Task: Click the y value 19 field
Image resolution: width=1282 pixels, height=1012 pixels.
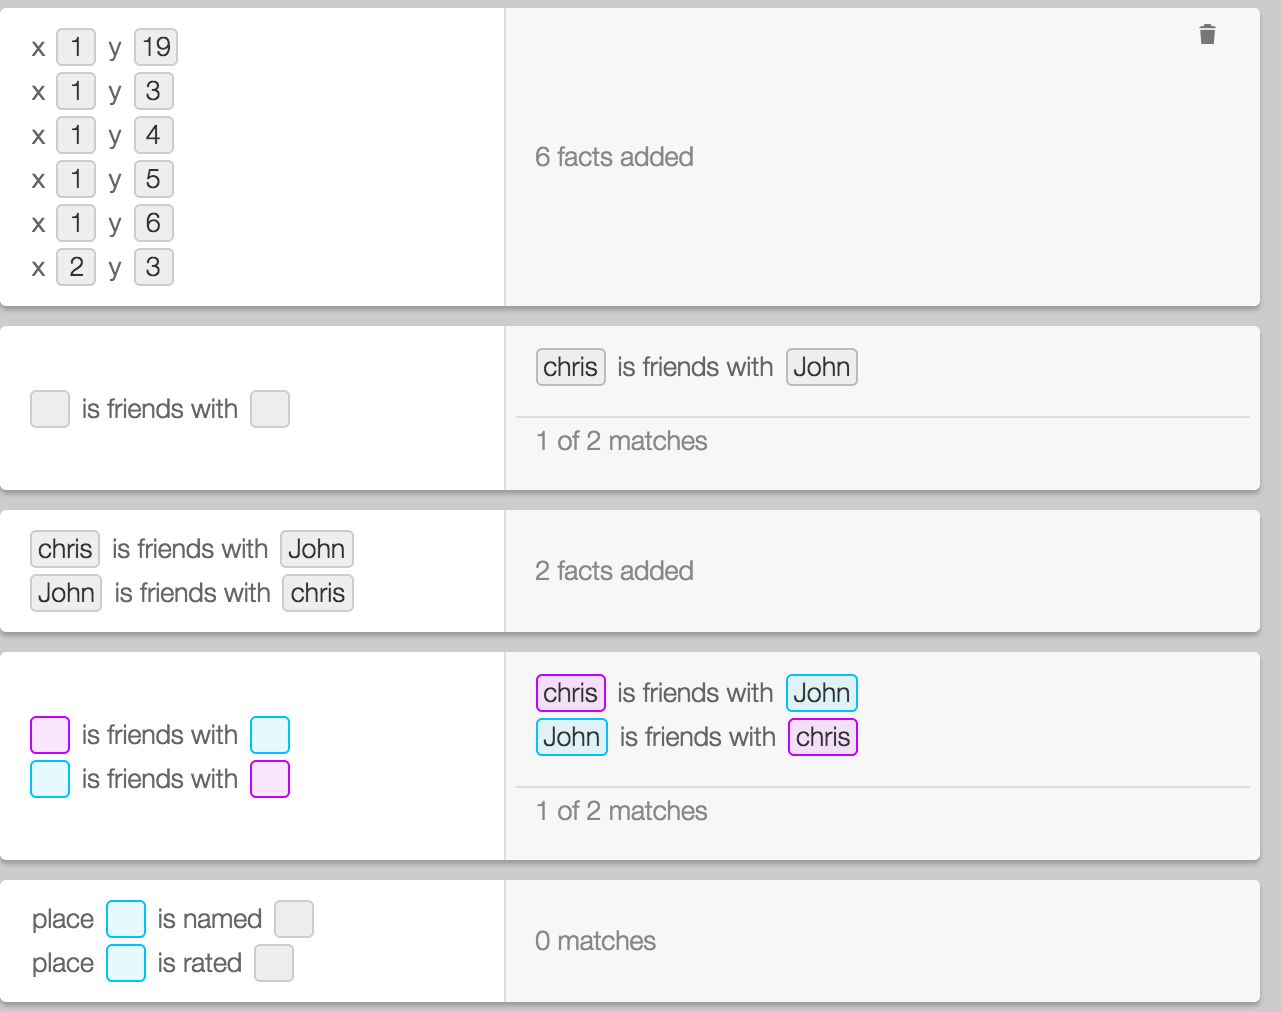Action: pos(156,47)
